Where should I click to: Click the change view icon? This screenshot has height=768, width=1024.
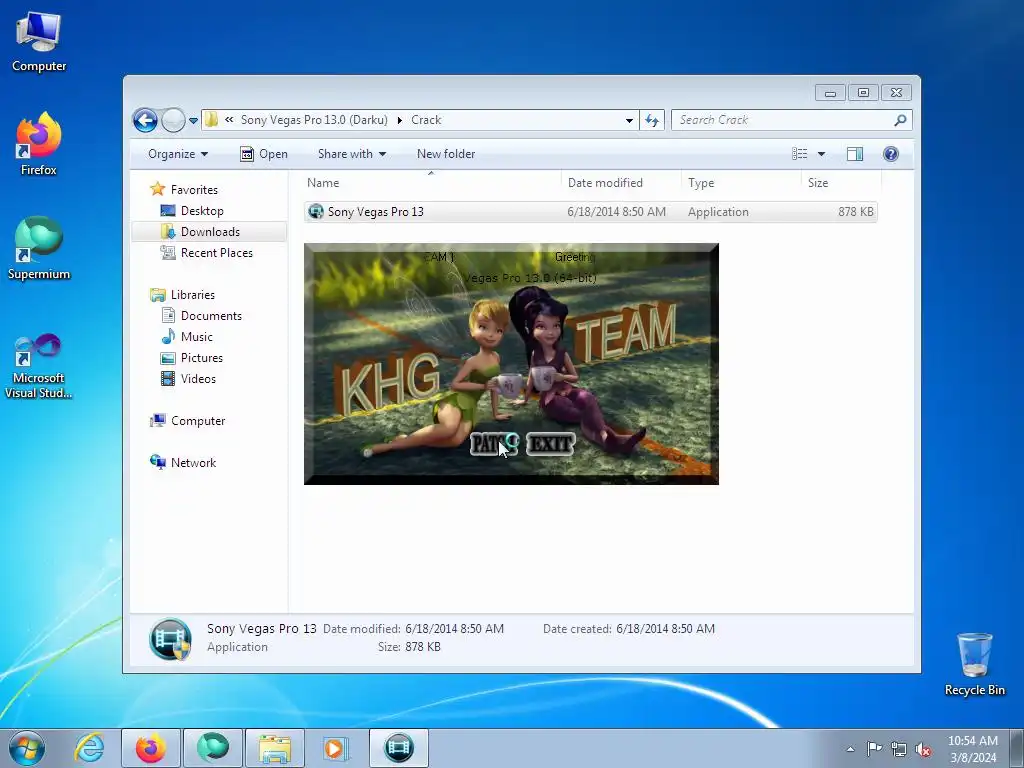tap(800, 154)
